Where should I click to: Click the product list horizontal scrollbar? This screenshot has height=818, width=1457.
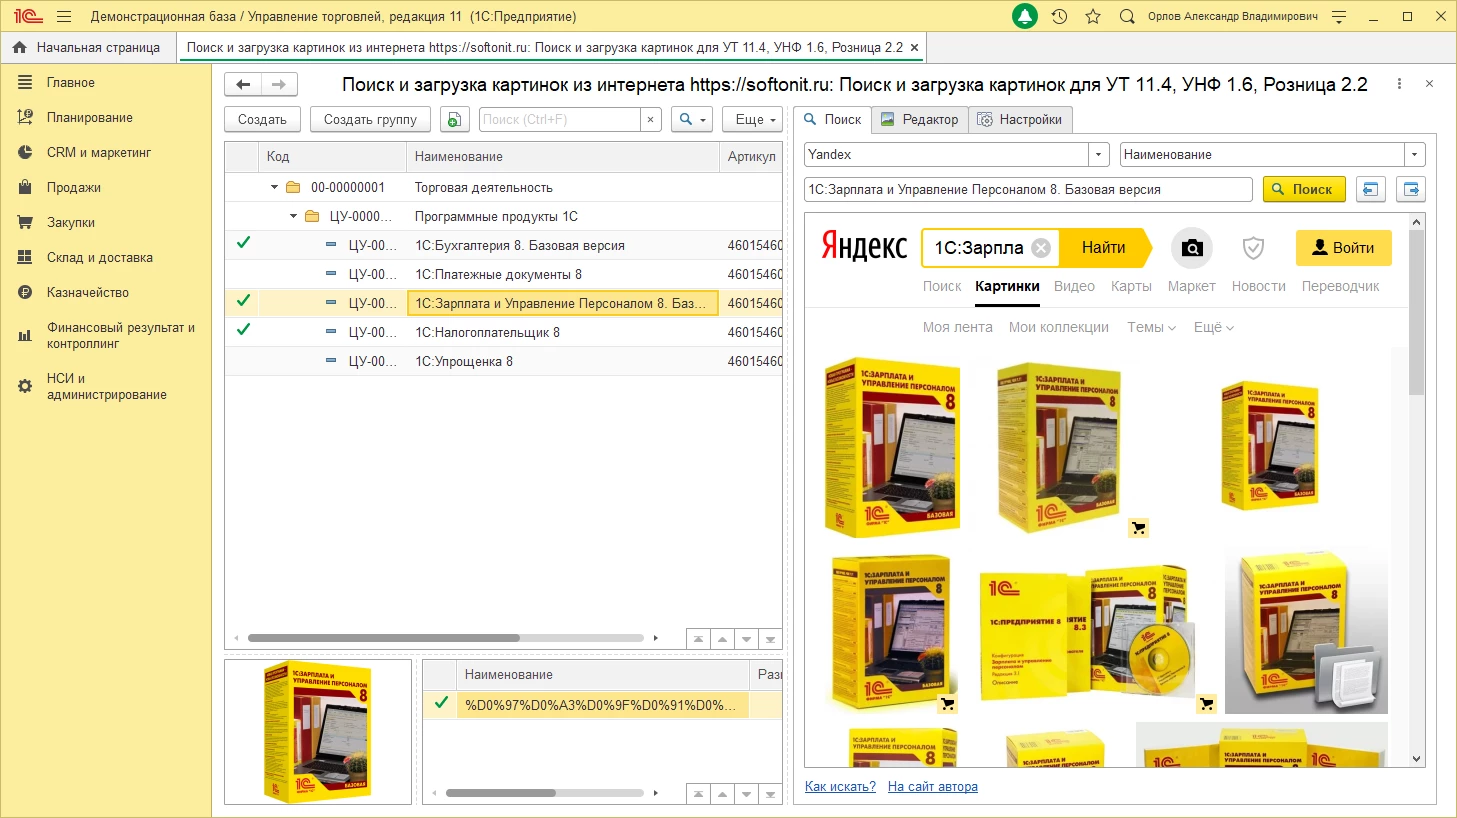click(383, 638)
